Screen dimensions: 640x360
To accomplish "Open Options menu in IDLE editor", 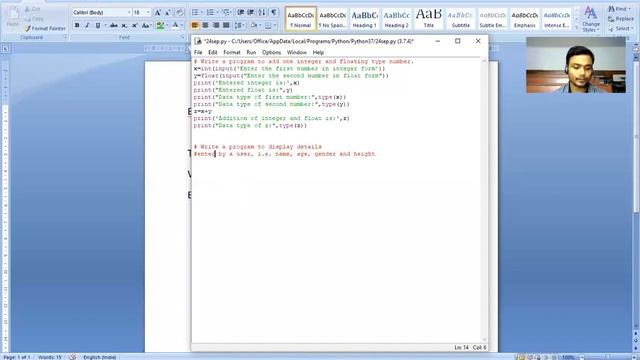I will tap(271, 53).
